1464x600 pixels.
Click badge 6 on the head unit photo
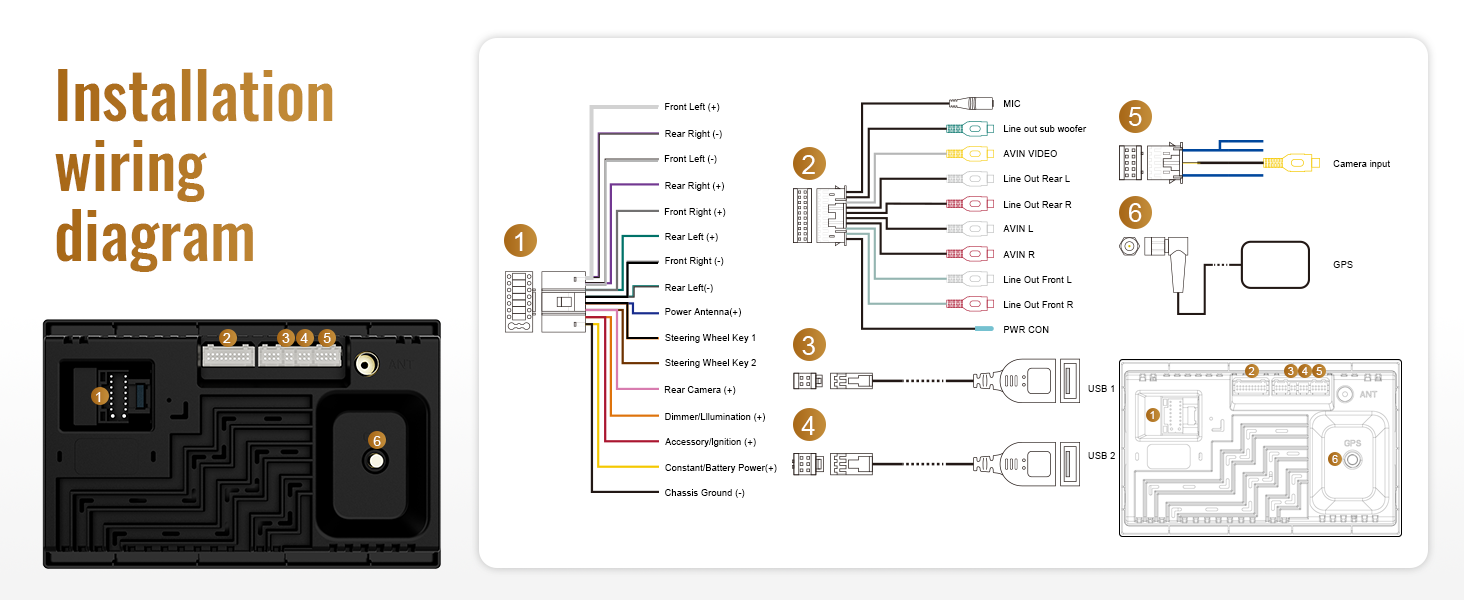click(x=377, y=440)
